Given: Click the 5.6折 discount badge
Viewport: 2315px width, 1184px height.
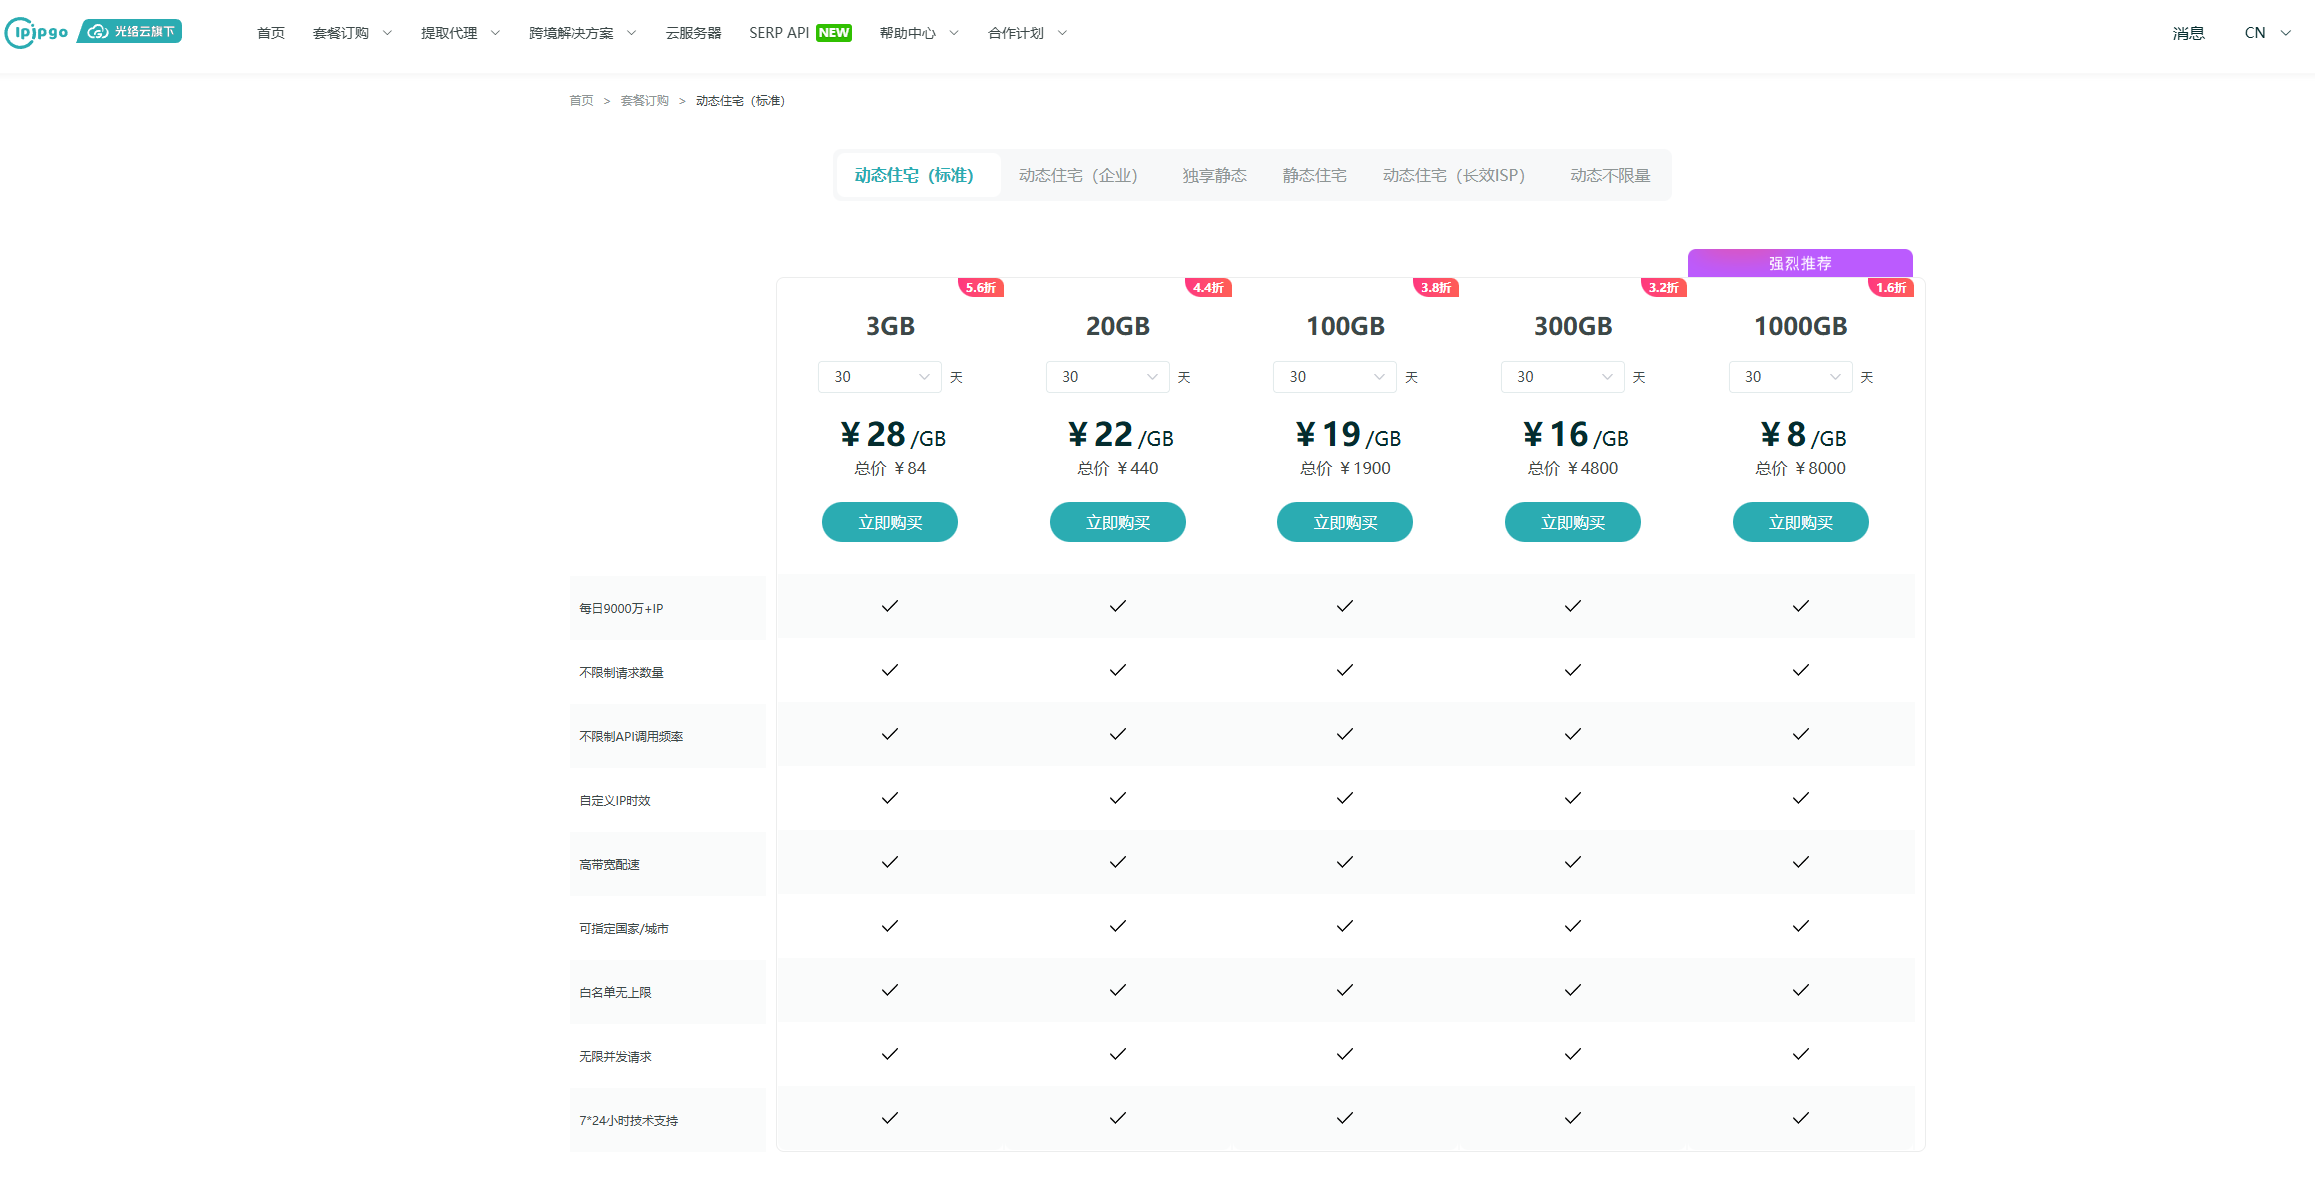Looking at the screenshot, I should tap(980, 288).
